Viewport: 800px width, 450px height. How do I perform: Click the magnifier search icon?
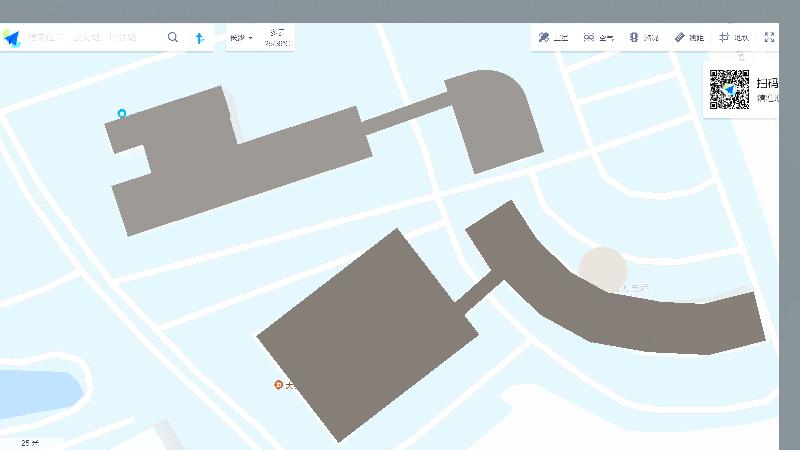click(173, 38)
